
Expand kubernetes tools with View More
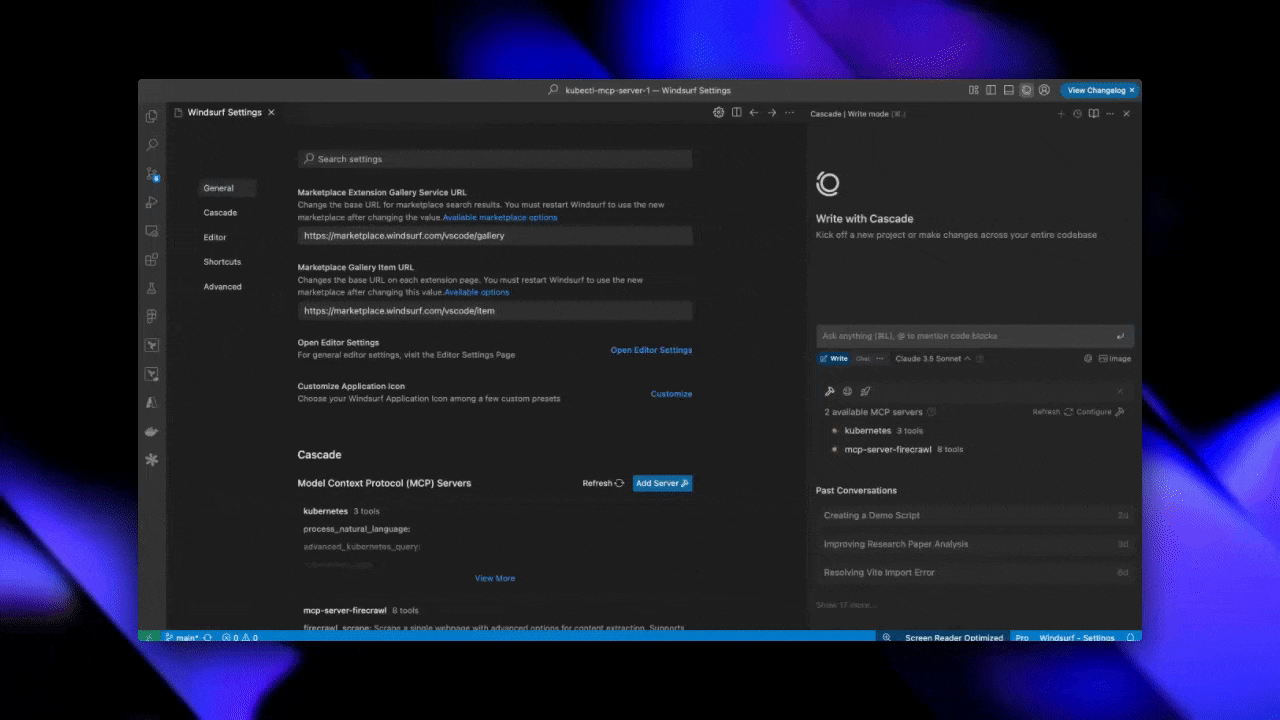tap(495, 578)
